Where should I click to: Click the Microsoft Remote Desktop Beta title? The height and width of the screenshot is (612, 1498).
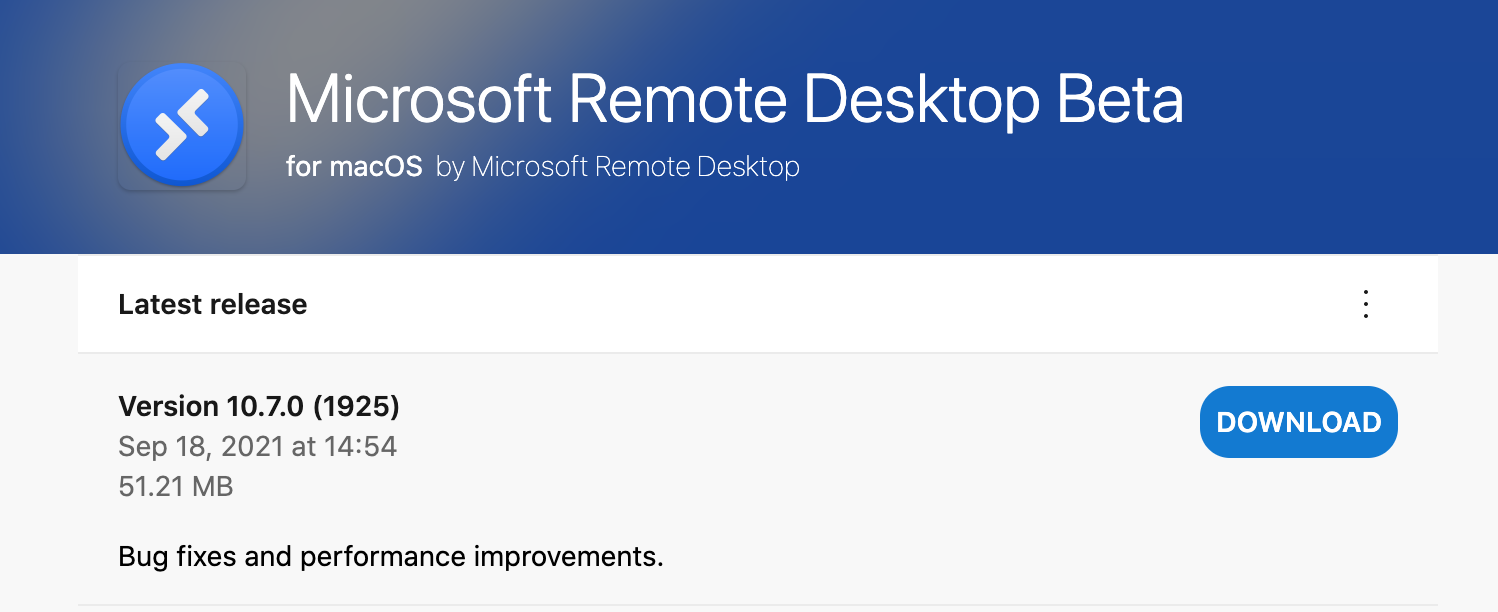(735, 98)
